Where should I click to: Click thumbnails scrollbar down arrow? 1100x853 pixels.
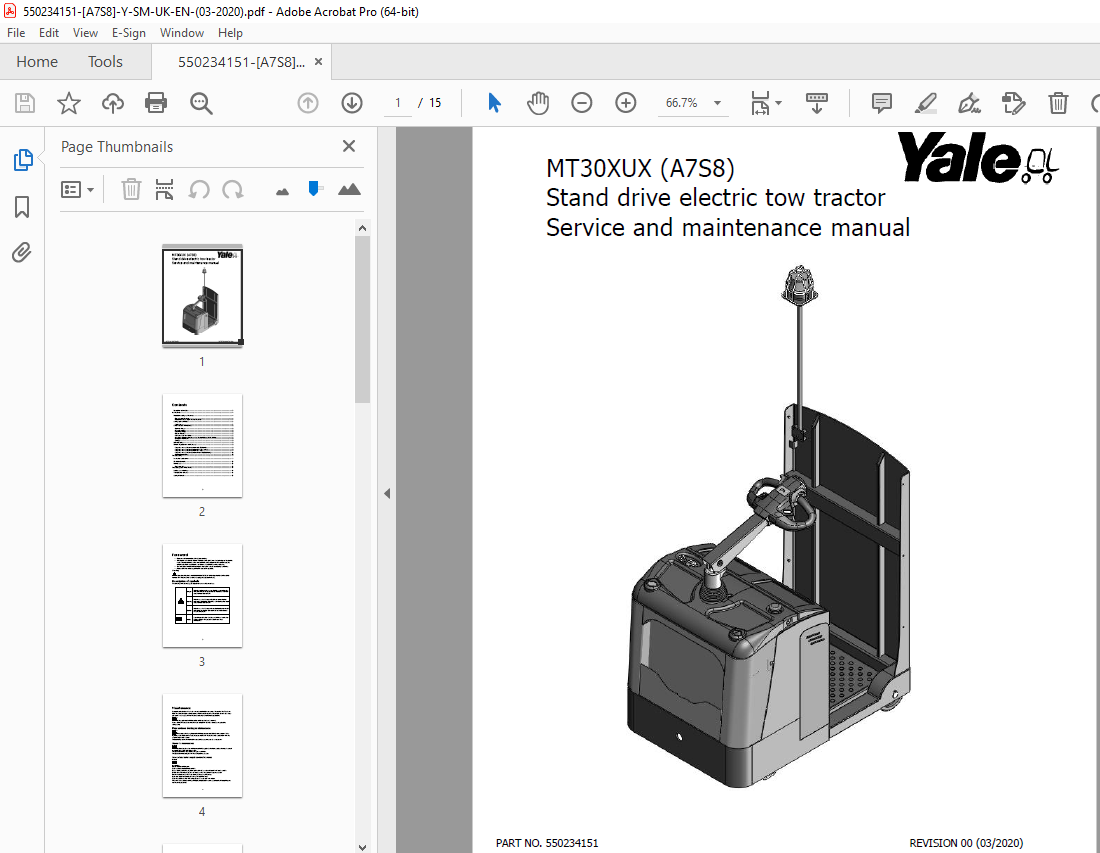362,847
